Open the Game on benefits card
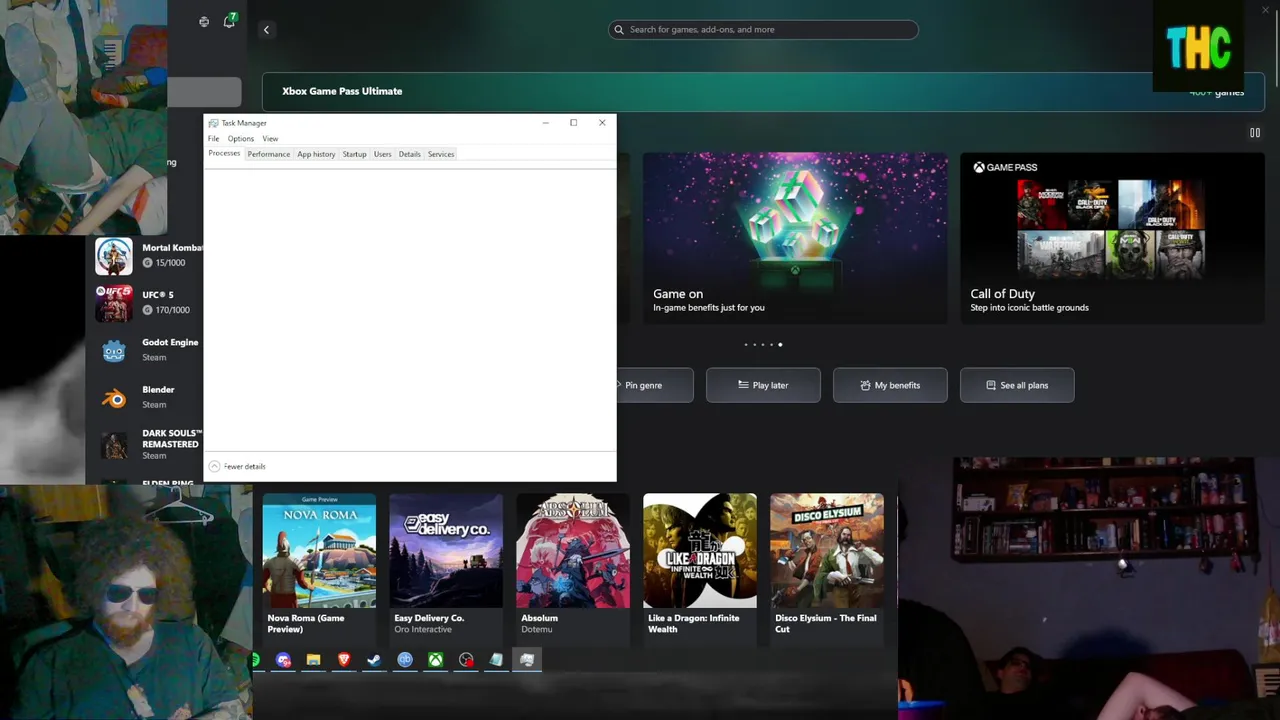The image size is (1280, 720). pos(795,238)
